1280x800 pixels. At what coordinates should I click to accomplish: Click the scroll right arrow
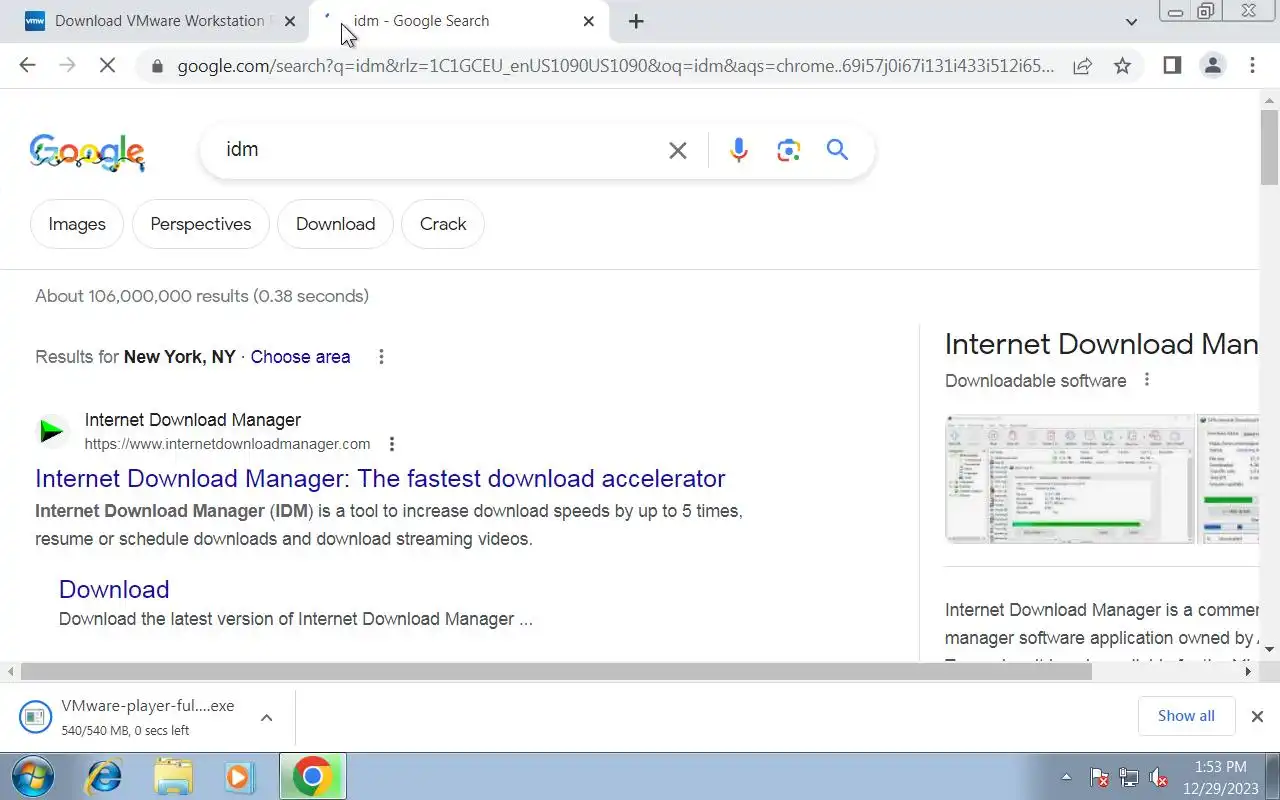pos(1248,672)
